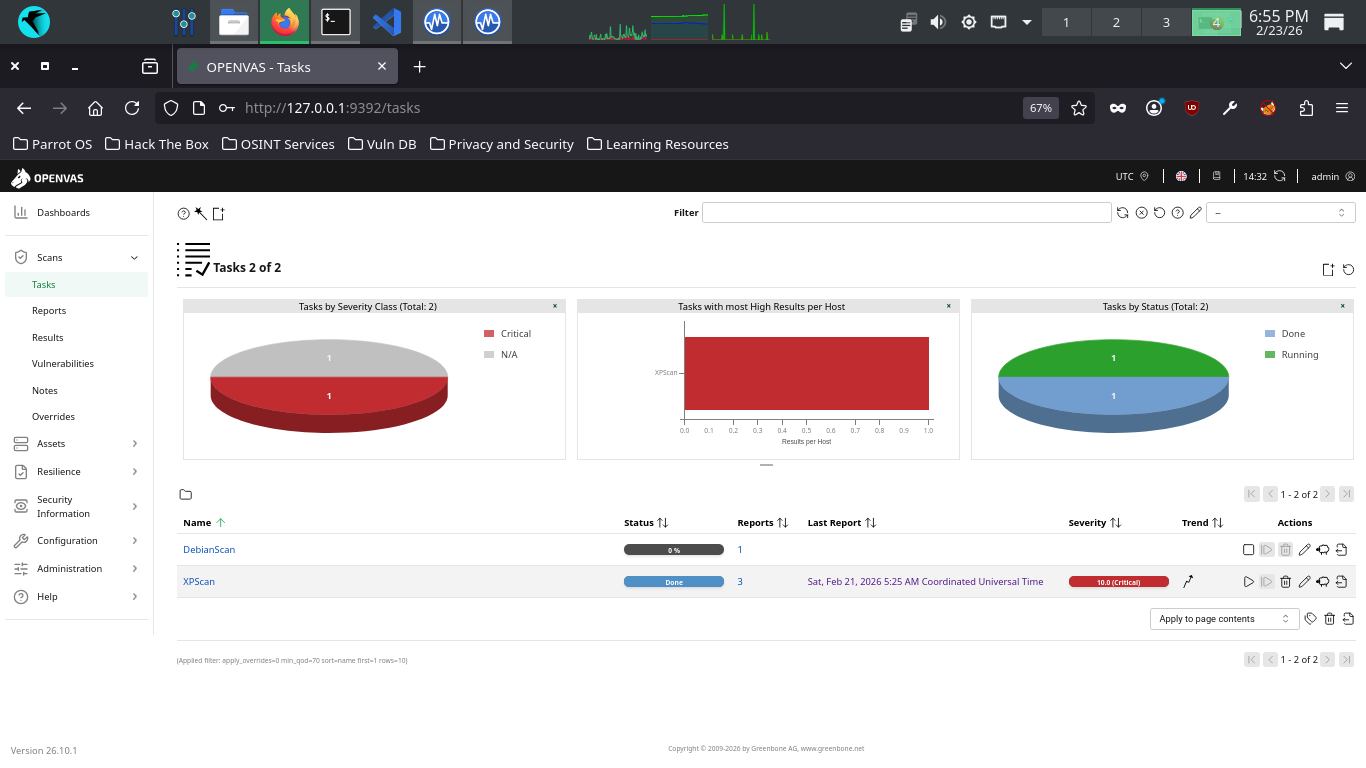Go to Vulnerabilities in the sidebar

coord(62,364)
